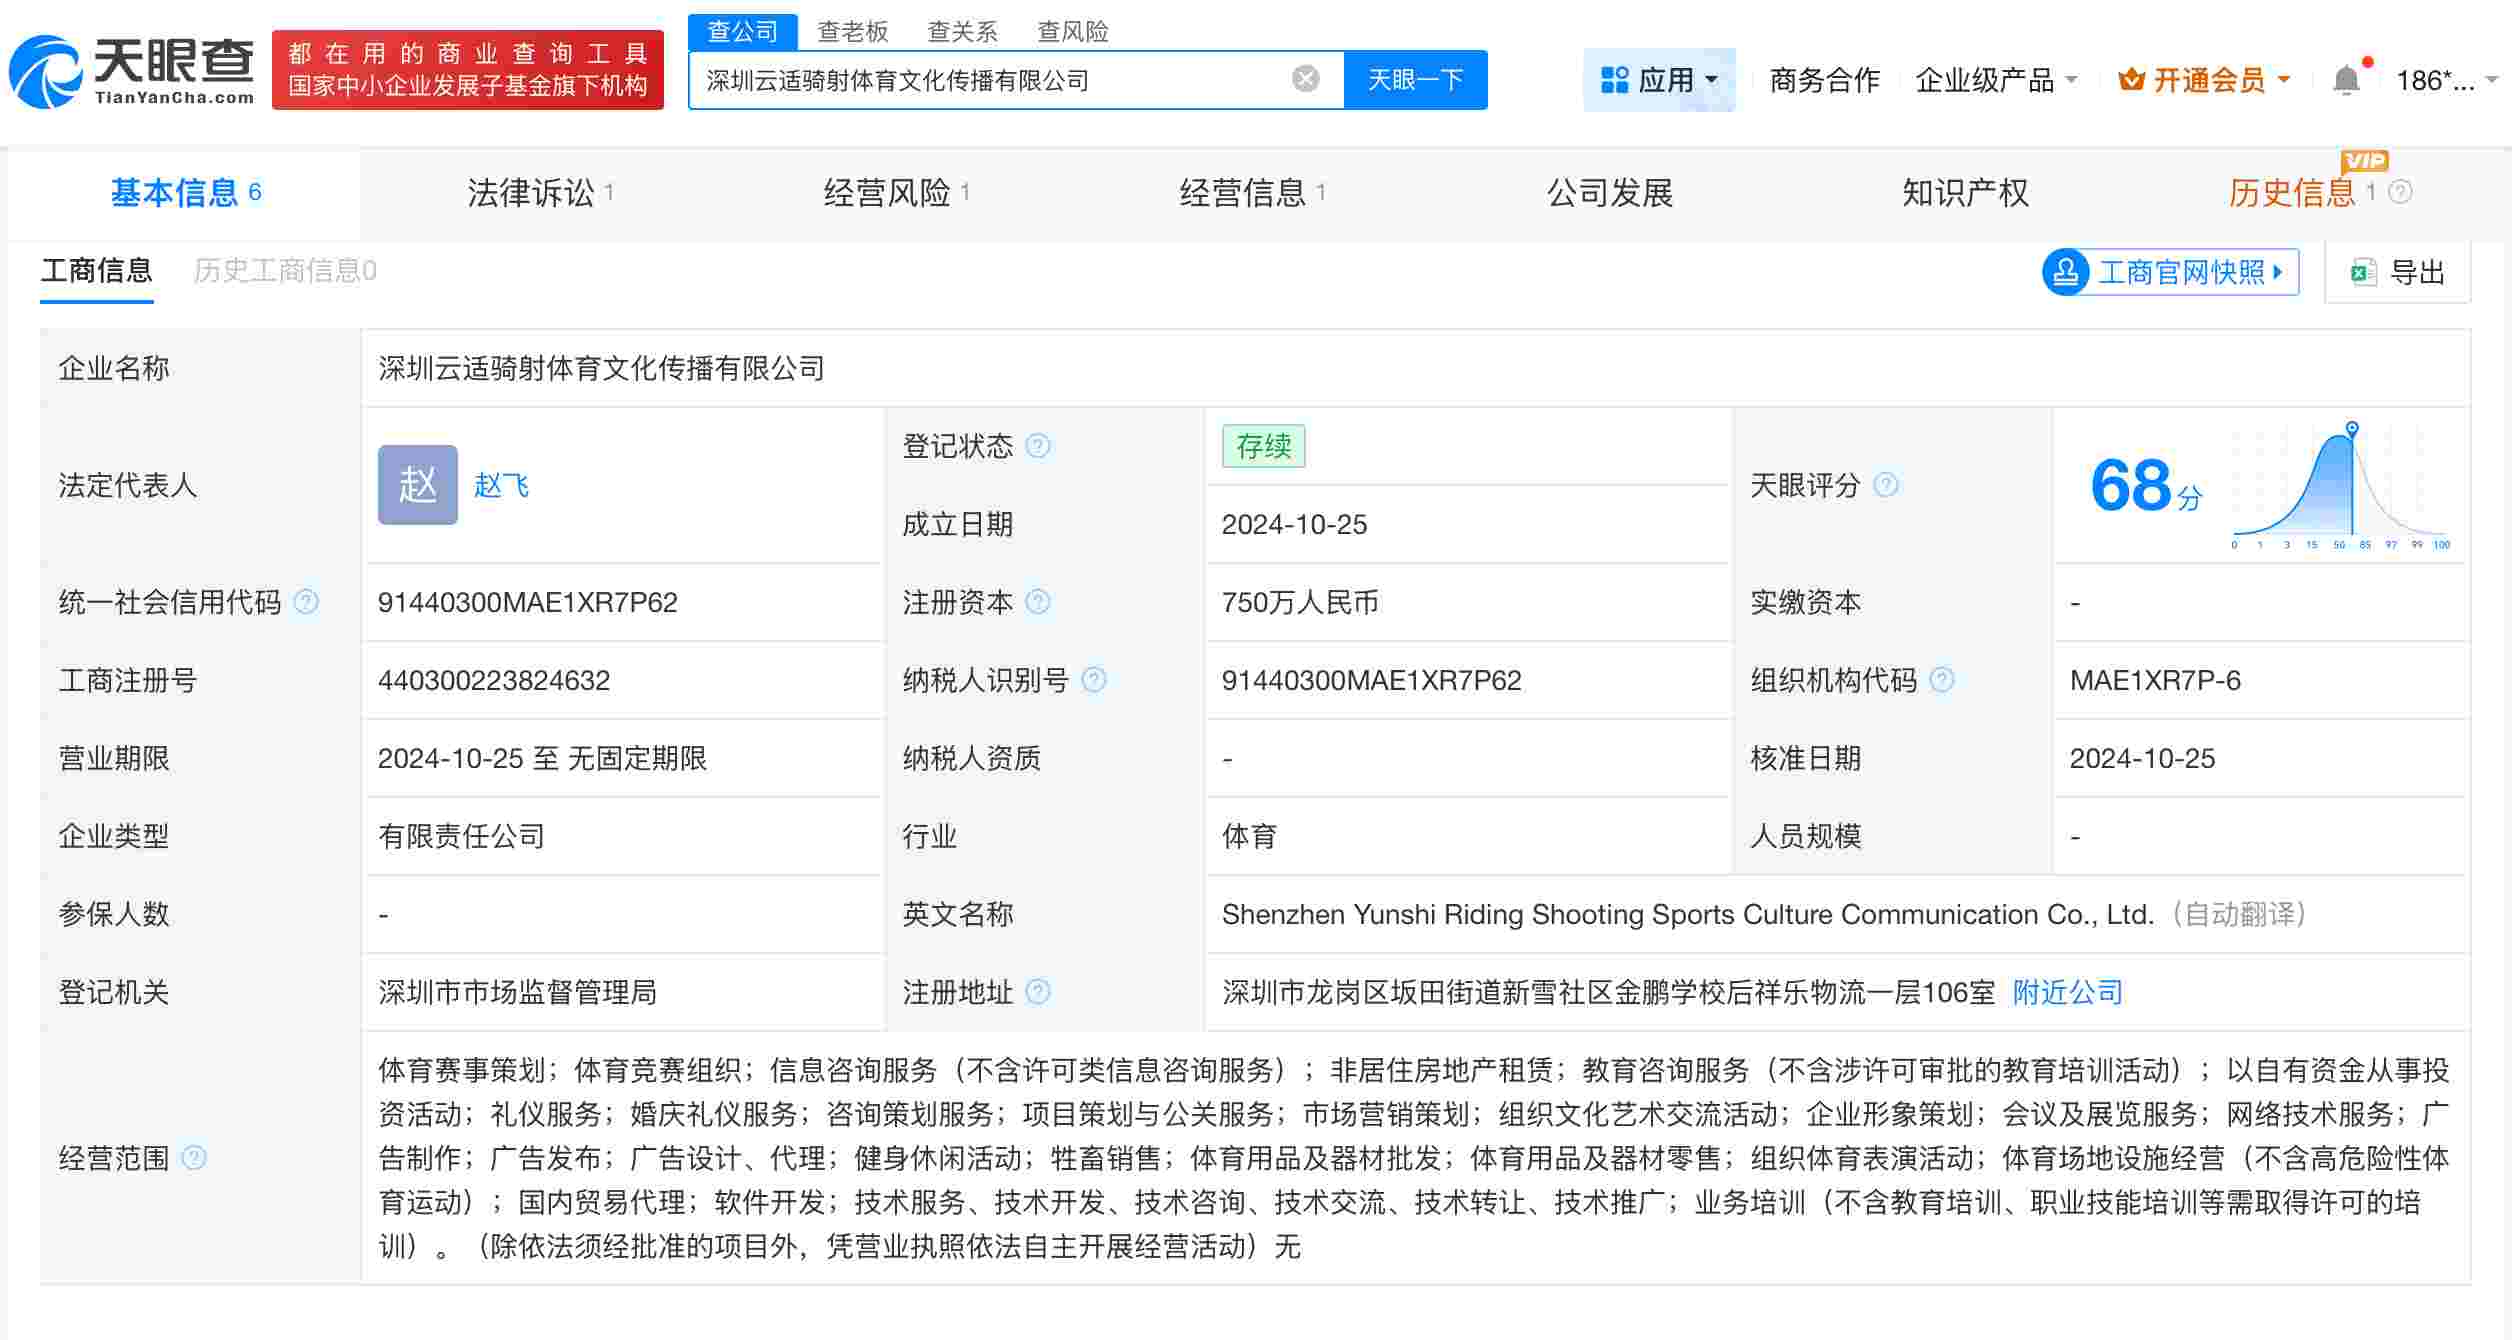
Task: Open the 186* account menu
Action: tap(2443, 80)
